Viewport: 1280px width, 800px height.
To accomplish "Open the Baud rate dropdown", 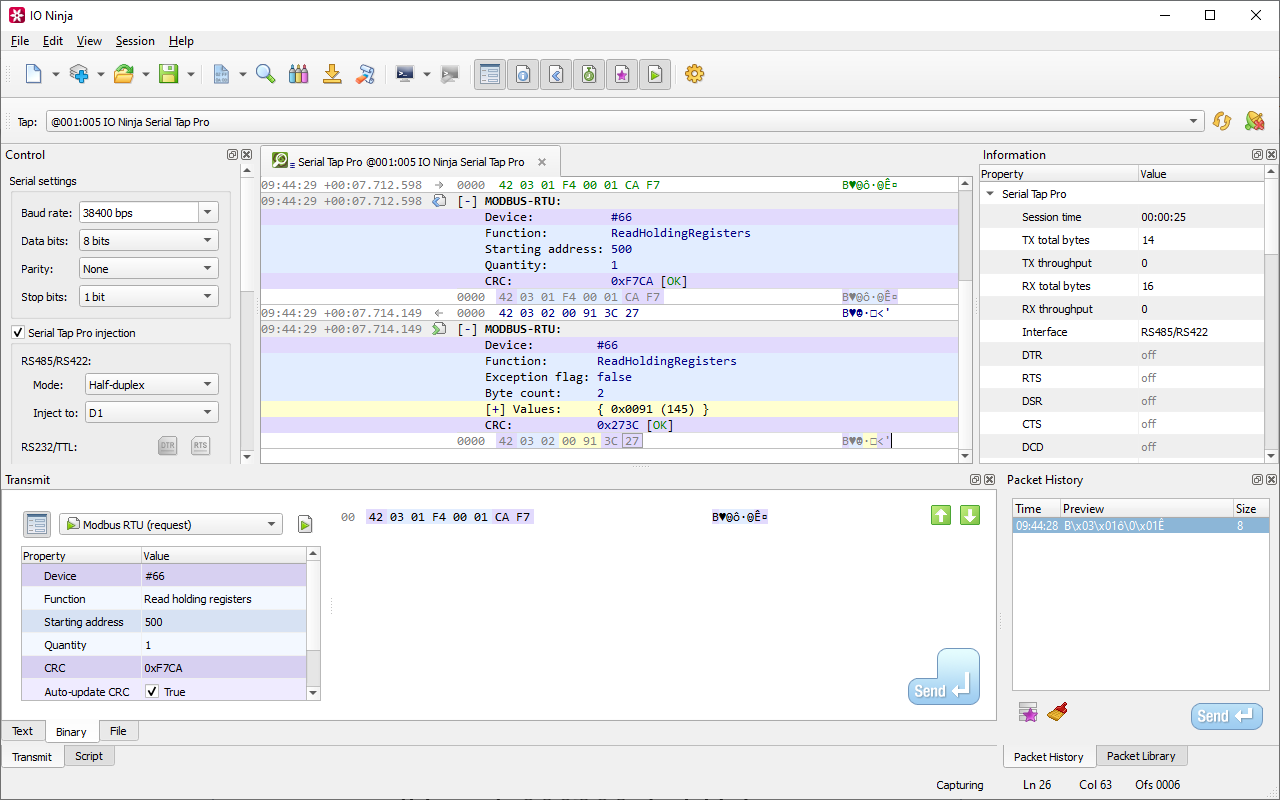I will (x=208, y=212).
